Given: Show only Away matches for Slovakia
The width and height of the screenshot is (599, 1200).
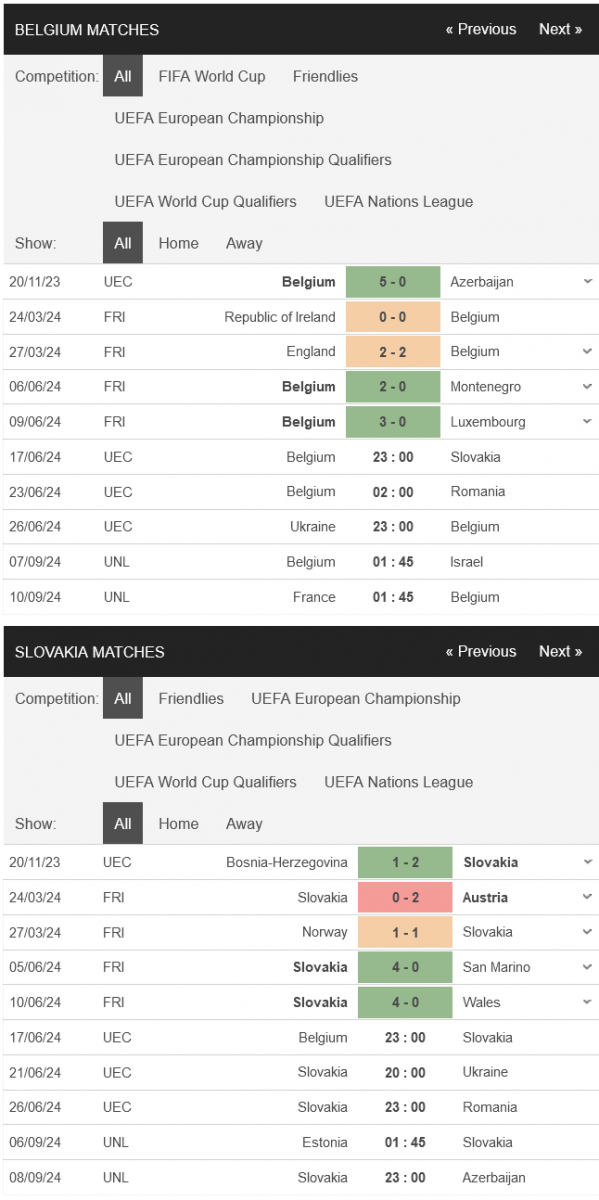Looking at the screenshot, I should [x=244, y=824].
